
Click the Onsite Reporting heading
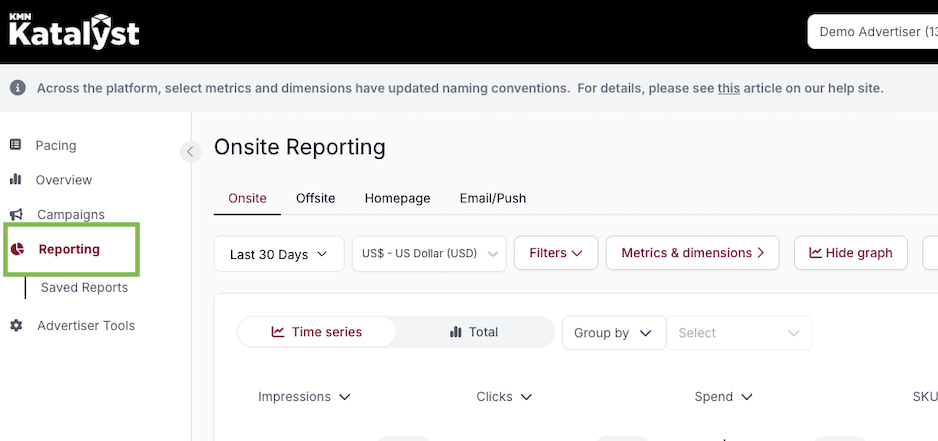[x=300, y=147]
